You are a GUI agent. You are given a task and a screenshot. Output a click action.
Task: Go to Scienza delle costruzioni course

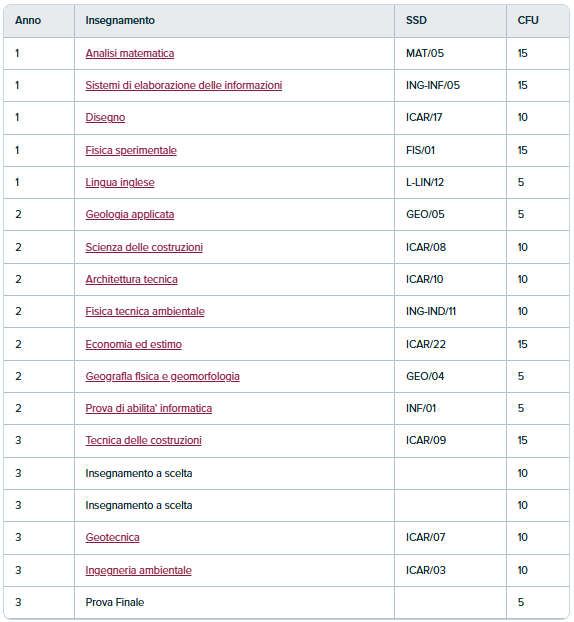144,247
